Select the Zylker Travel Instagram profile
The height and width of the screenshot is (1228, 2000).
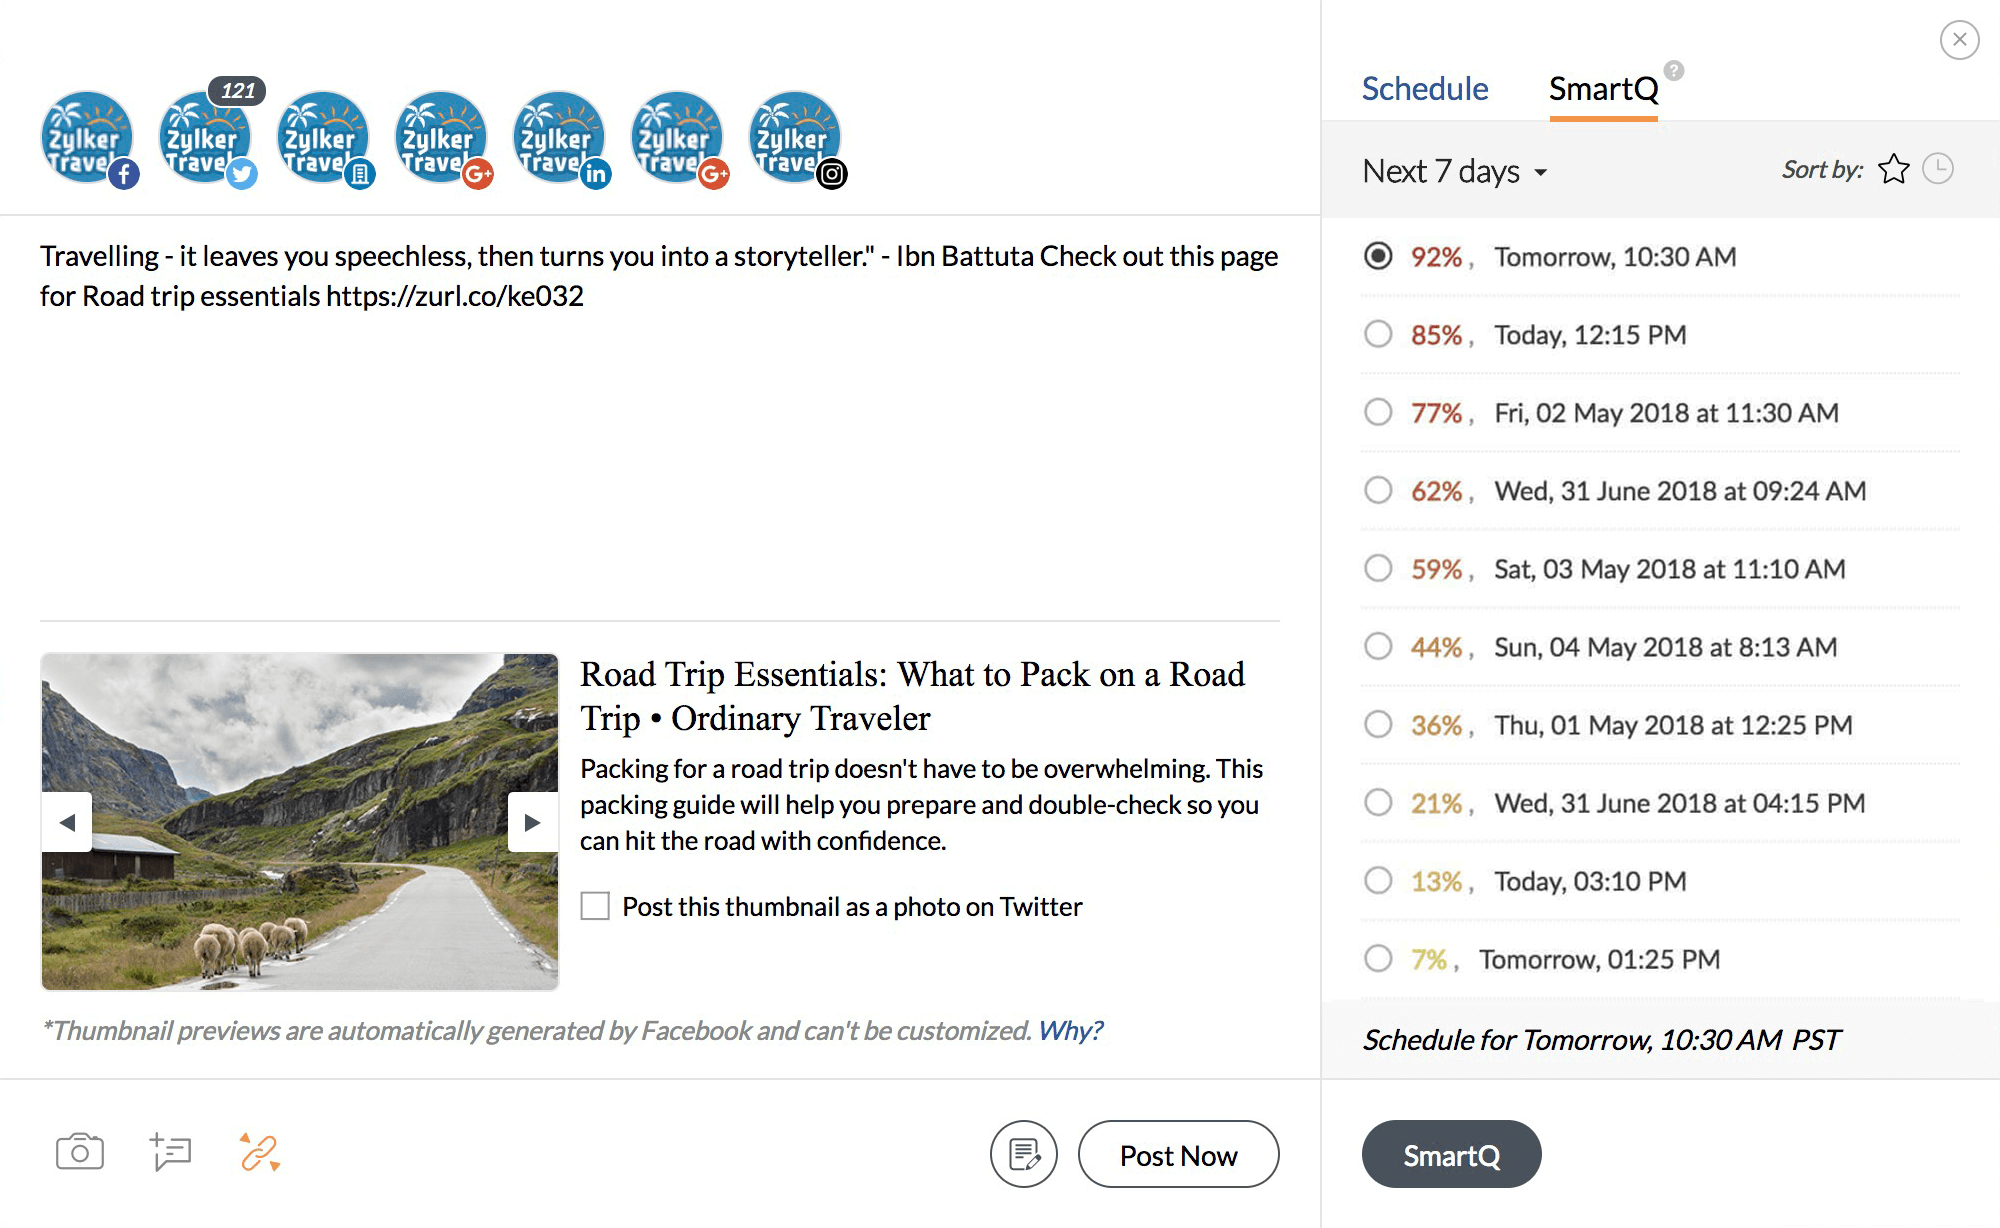point(796,139)
